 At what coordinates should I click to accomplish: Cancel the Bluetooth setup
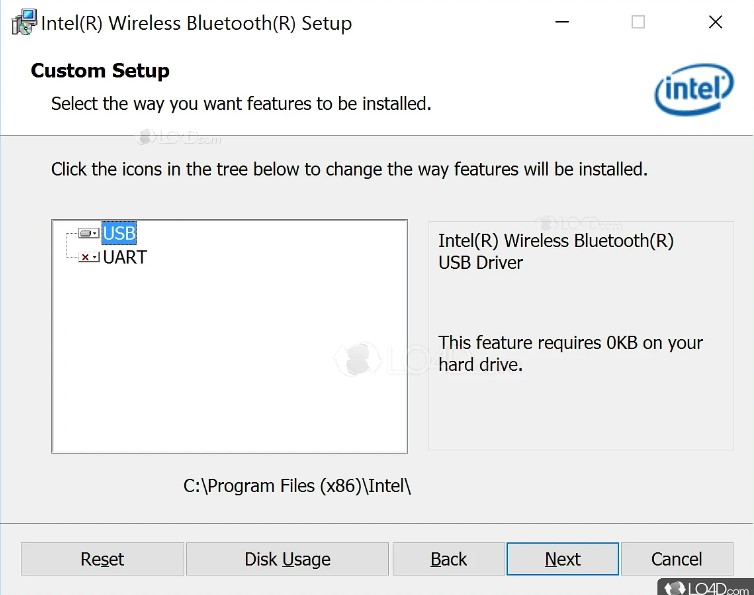pyautogui.click(x=676, y=559)
